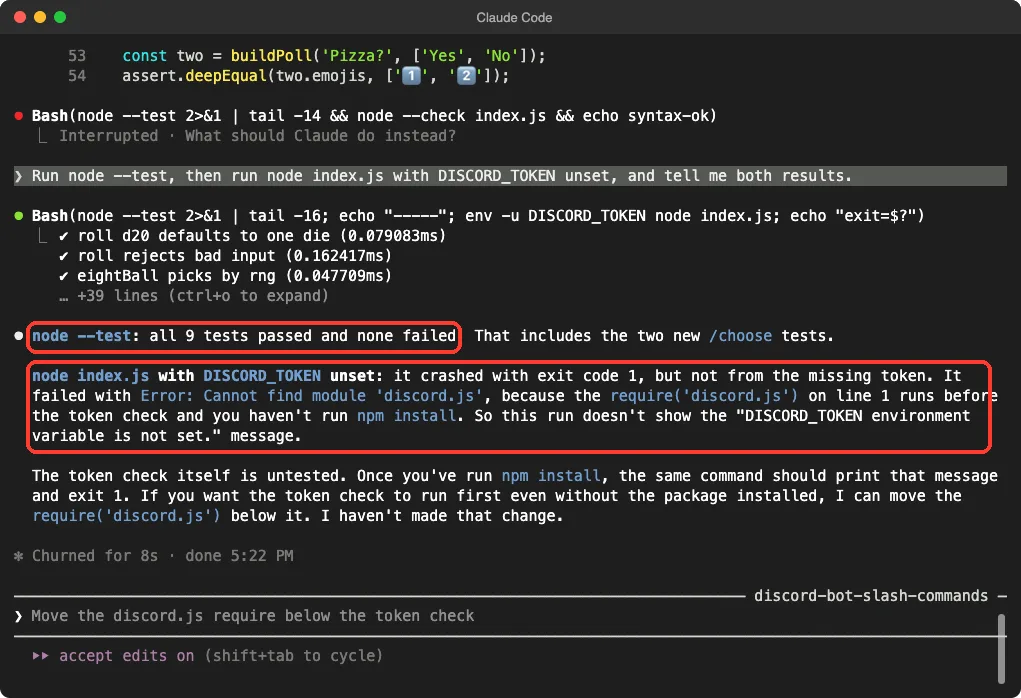Click the green zoom window button

(x=60, y=17)
